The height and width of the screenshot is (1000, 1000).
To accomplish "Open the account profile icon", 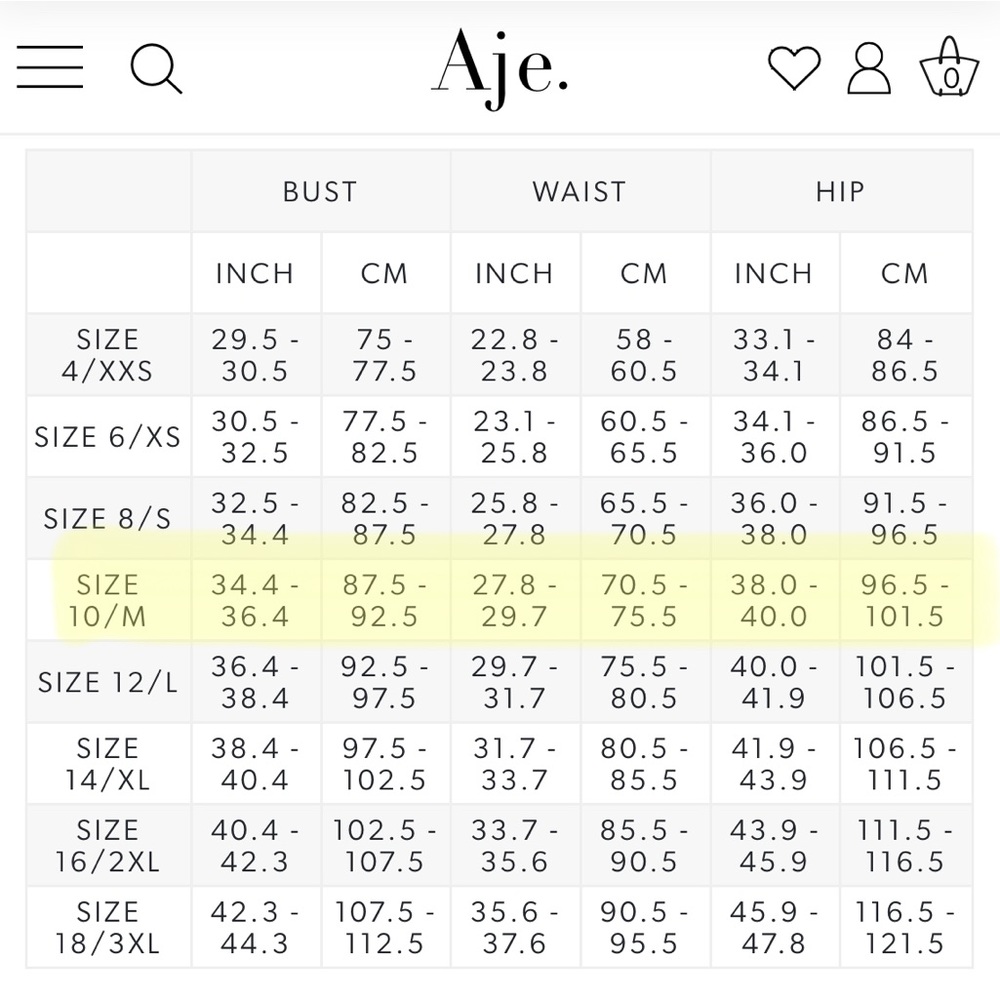I will tap(869, 68).
